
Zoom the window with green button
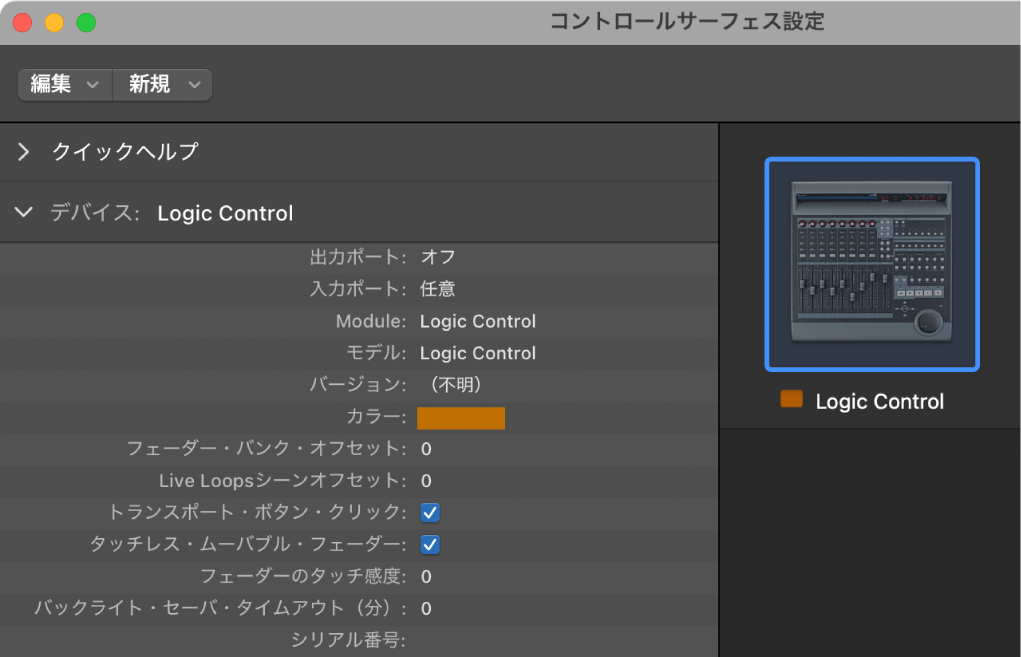[86, 23]
